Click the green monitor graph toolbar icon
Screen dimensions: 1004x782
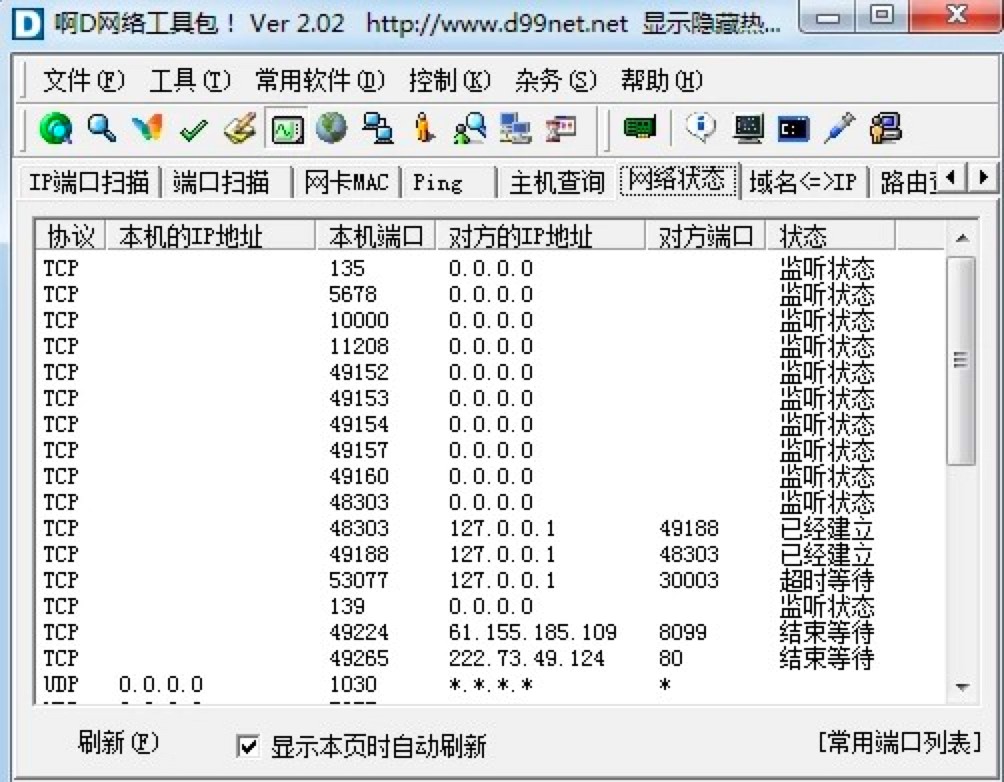(x=287, y=128)
